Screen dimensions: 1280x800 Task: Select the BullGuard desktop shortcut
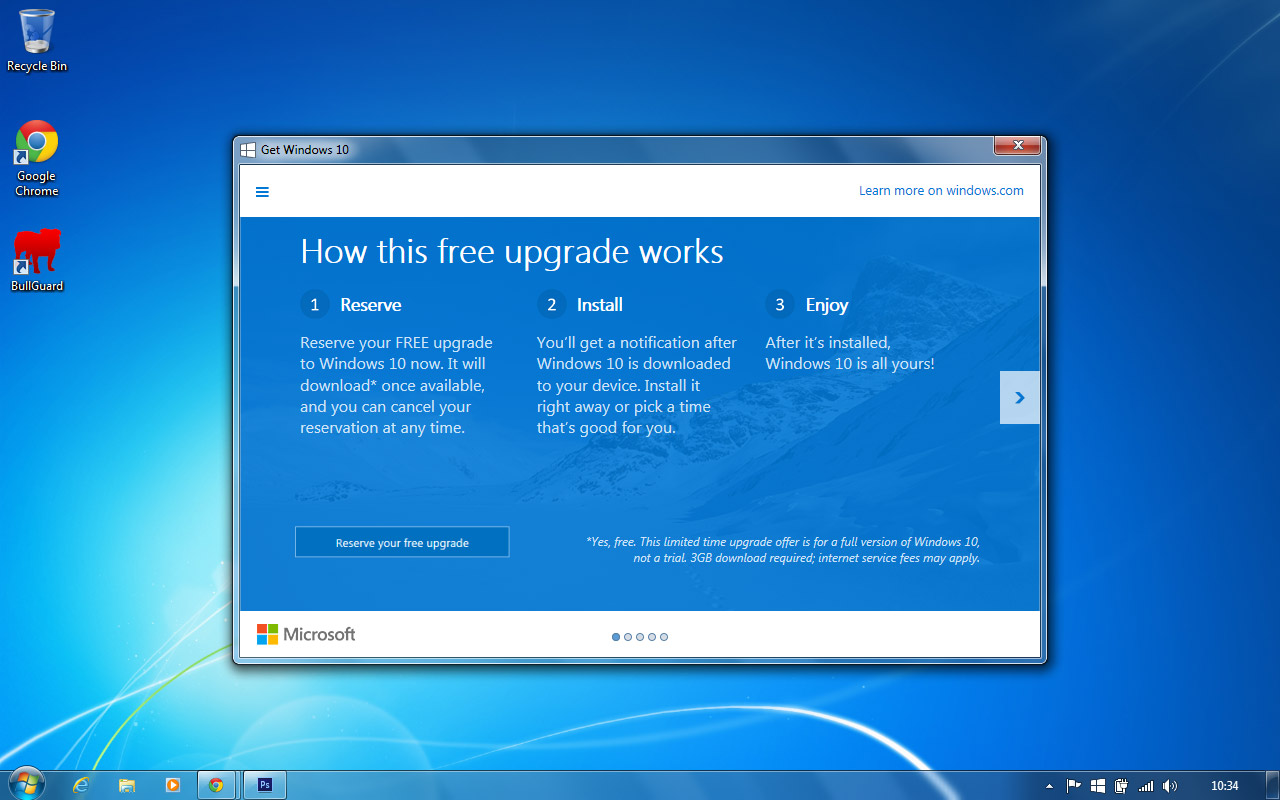tap(37, 260)
